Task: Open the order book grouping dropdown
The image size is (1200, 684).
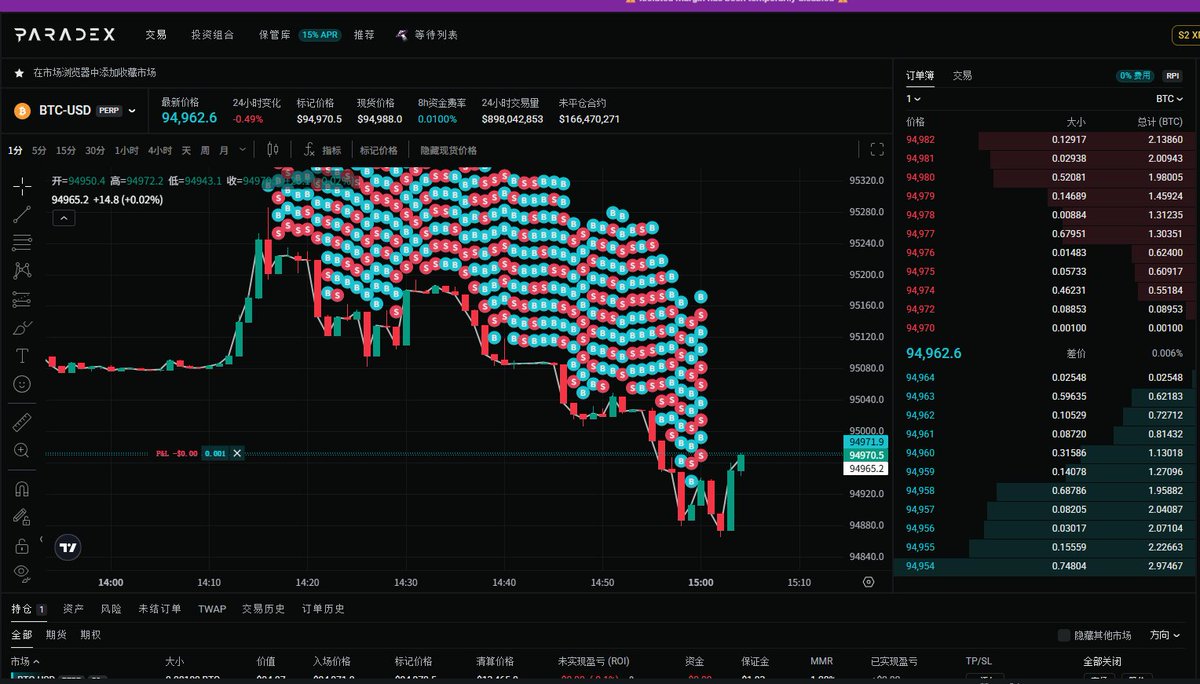Action: pyautogui.click(x=914, y=99)
